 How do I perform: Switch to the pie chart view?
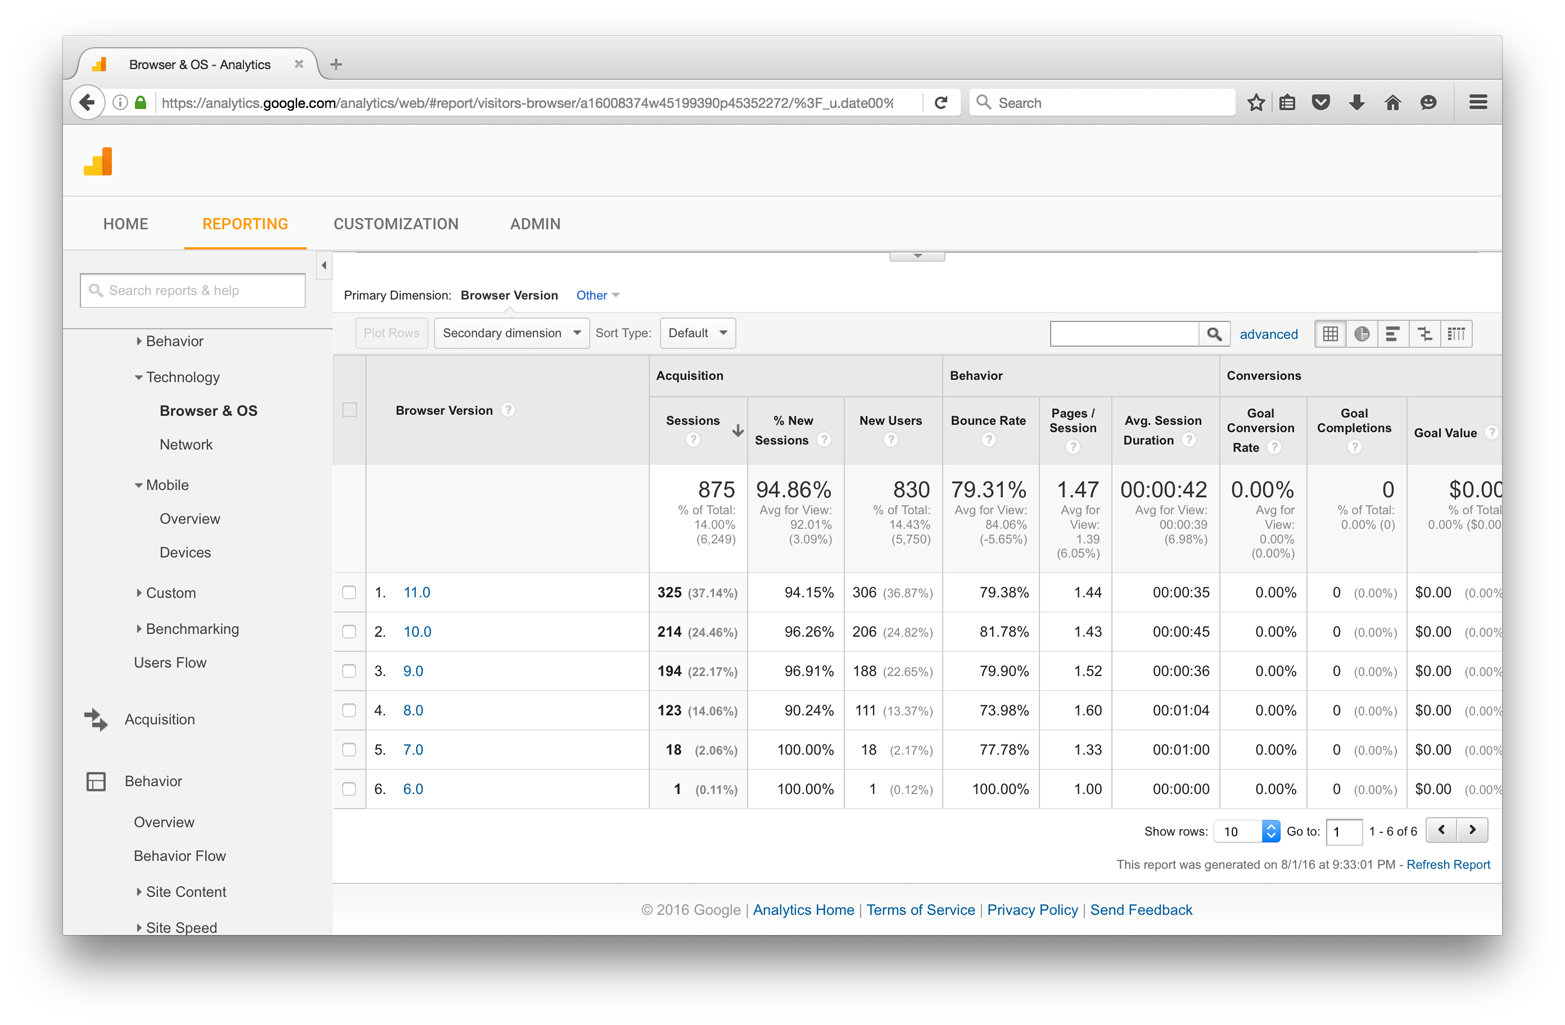[x=1362, y=334]
